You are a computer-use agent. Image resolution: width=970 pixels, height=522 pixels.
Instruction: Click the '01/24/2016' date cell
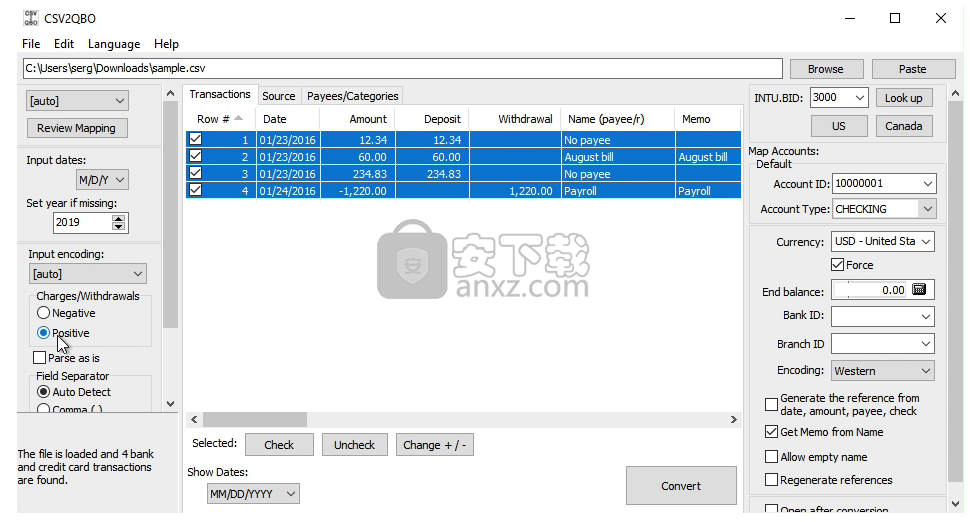[x=288, y=190]
